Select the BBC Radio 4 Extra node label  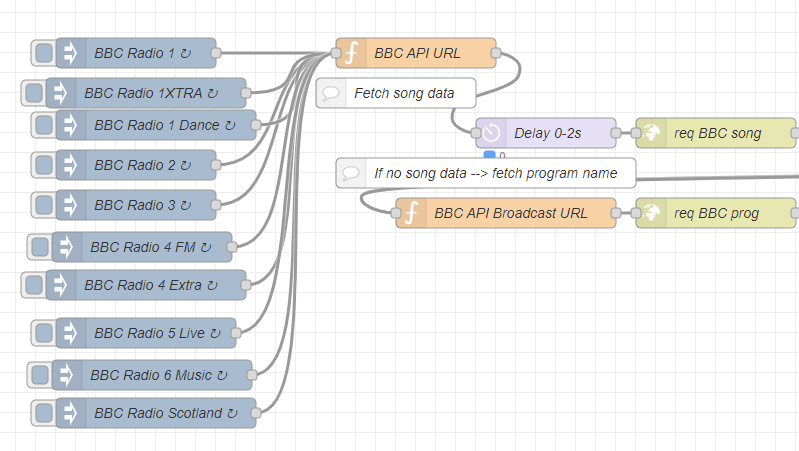click(151, 285)
